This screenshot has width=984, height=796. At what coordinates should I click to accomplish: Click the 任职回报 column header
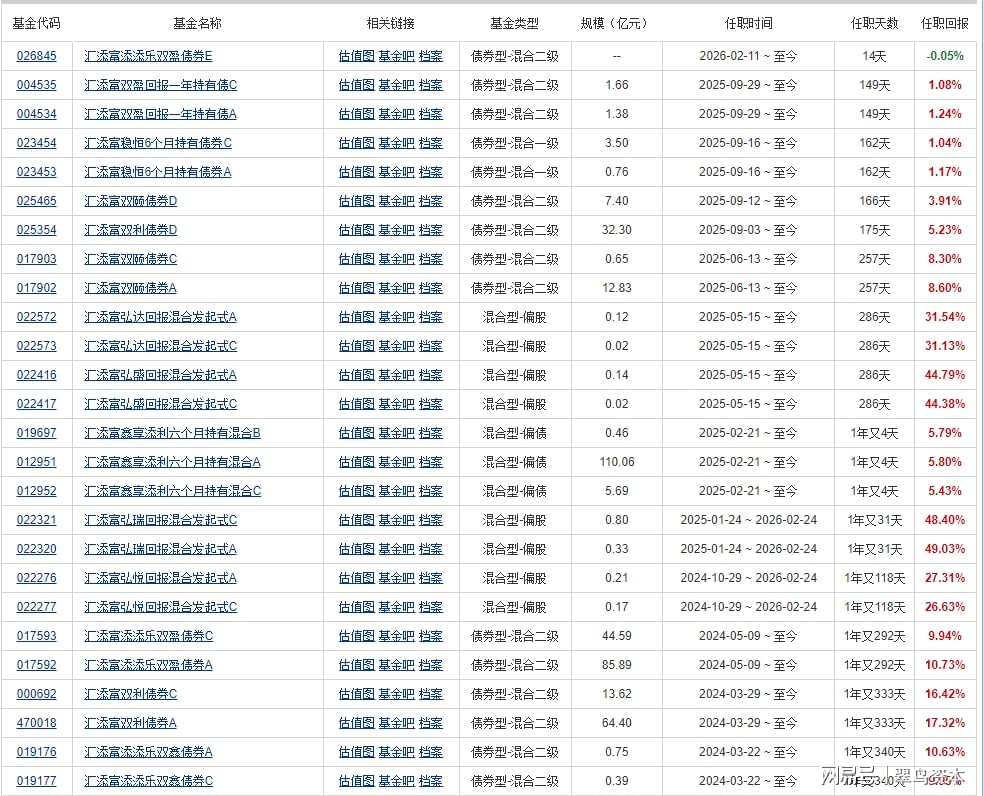click(x=944, y=23)
